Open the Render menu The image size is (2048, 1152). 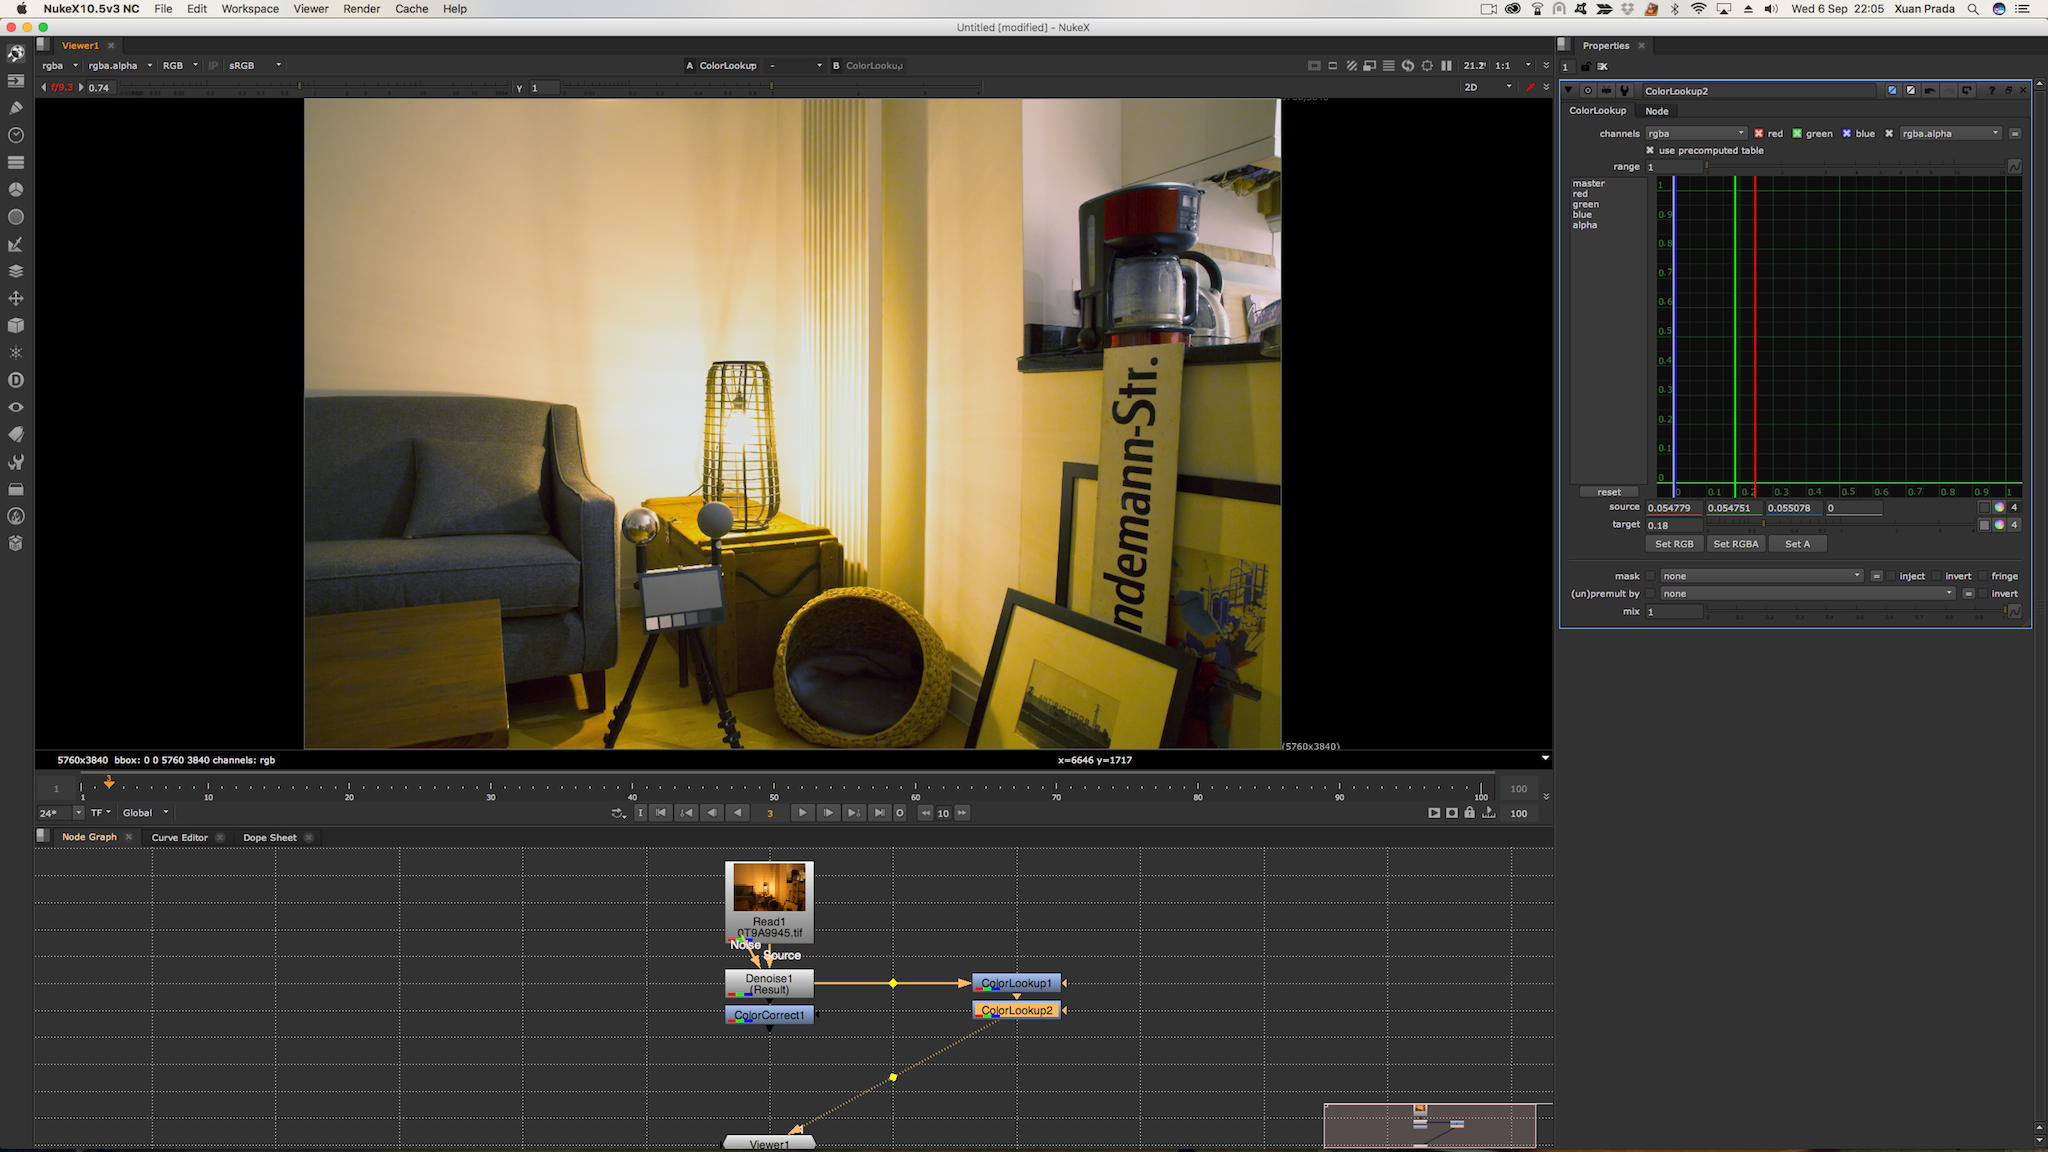click(x=361, y=9)
